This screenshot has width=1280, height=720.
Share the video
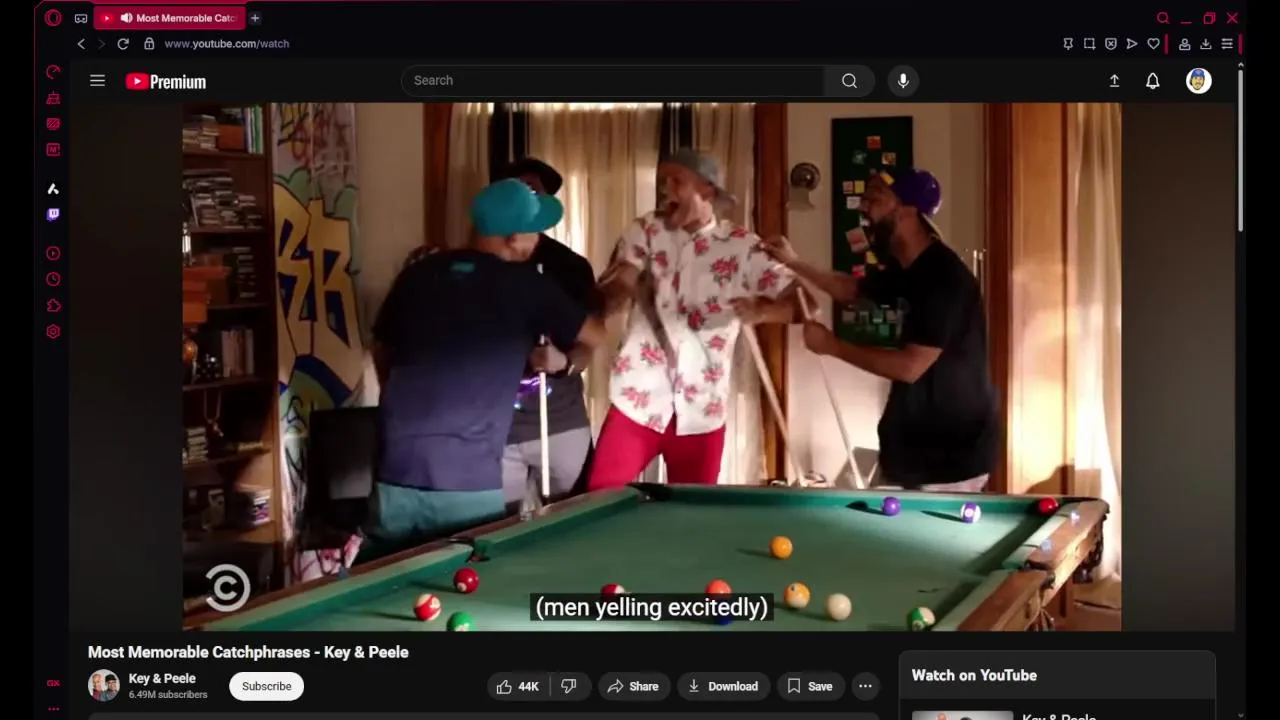point(633,686)
